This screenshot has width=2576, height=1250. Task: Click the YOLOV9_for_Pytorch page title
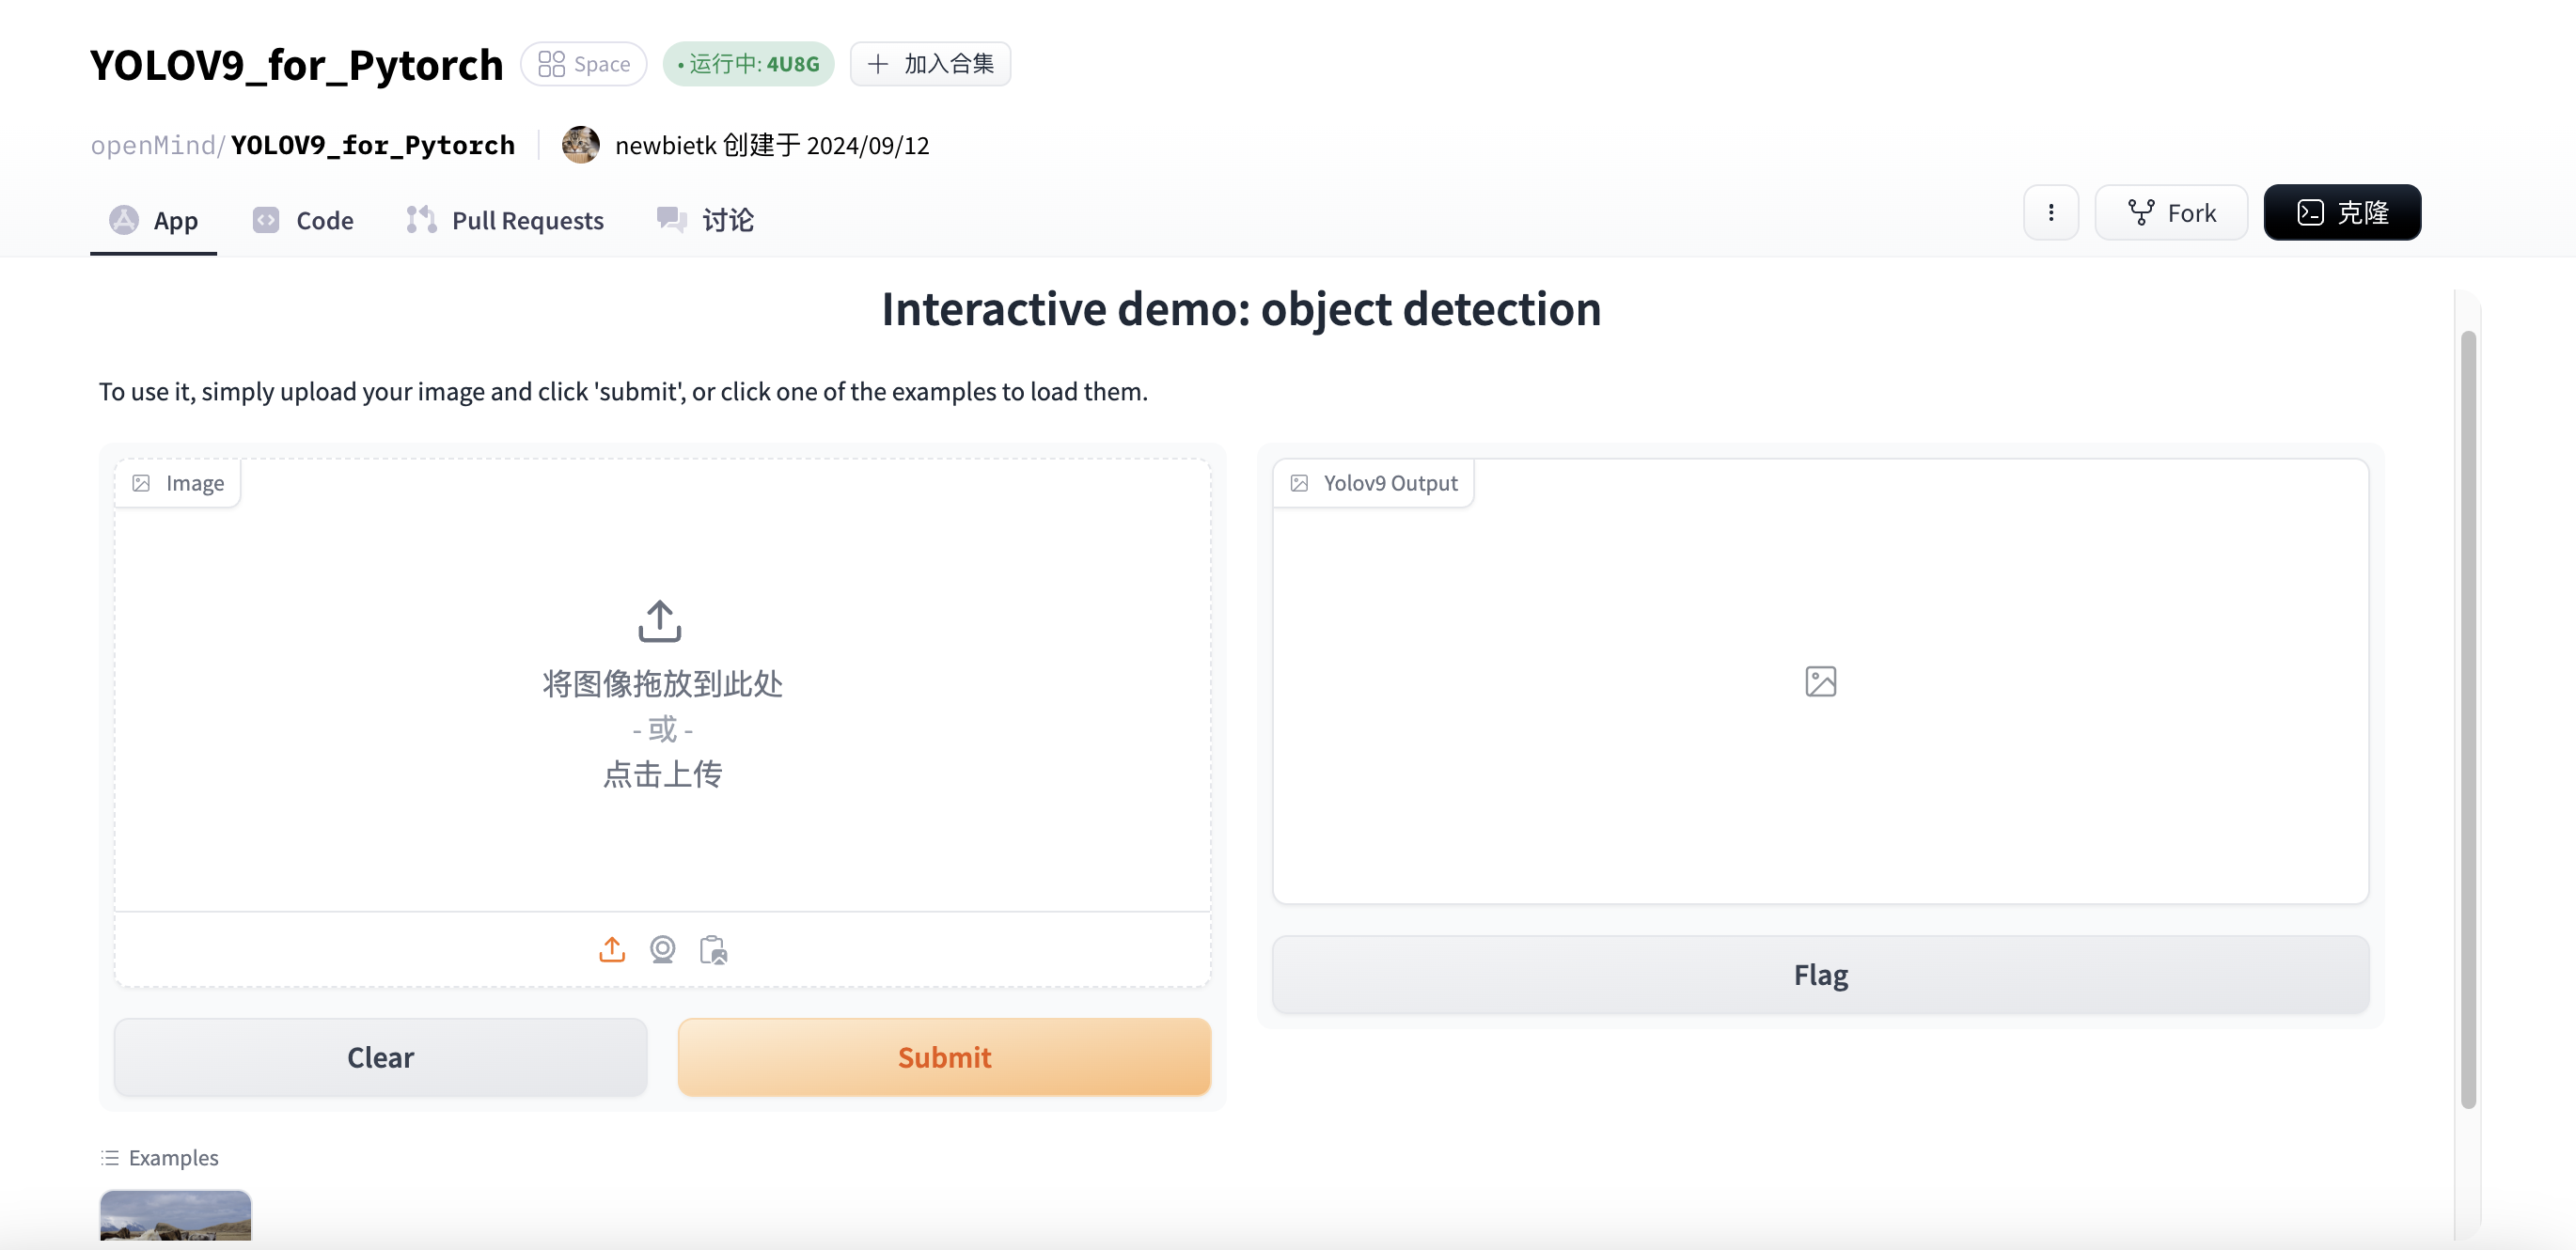tap(296, 64)
